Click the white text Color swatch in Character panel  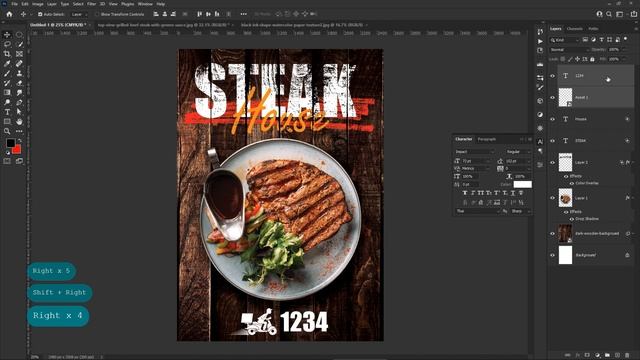[x=522, y=184]
